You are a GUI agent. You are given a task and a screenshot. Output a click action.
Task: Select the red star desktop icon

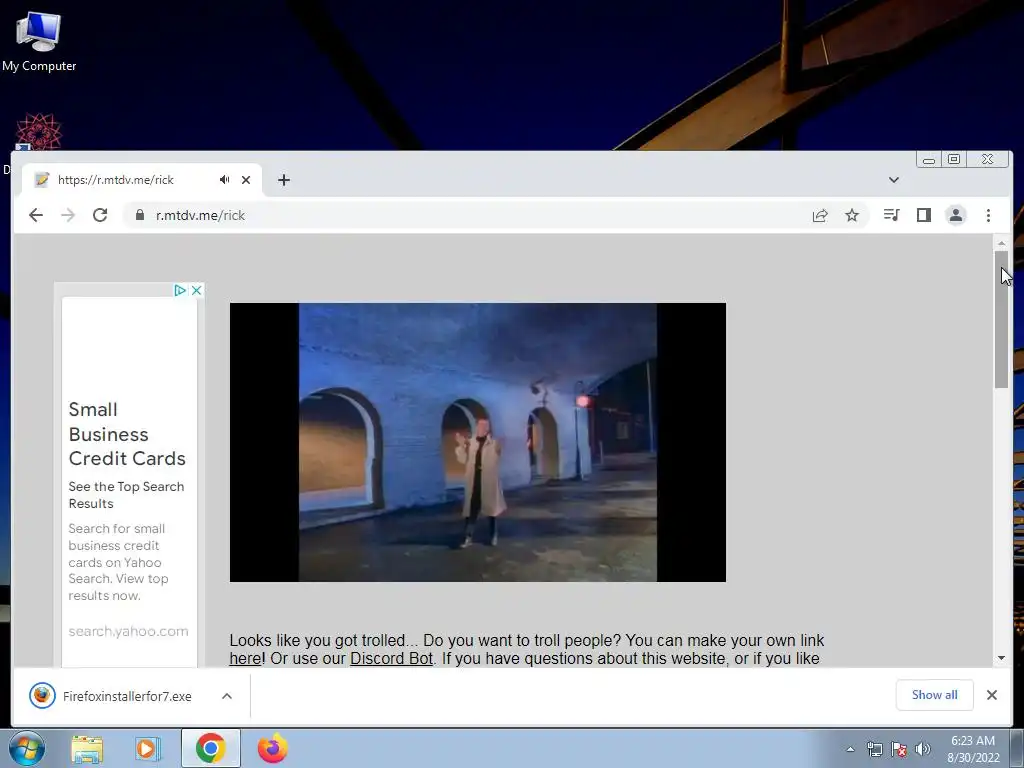click(39, 131)
